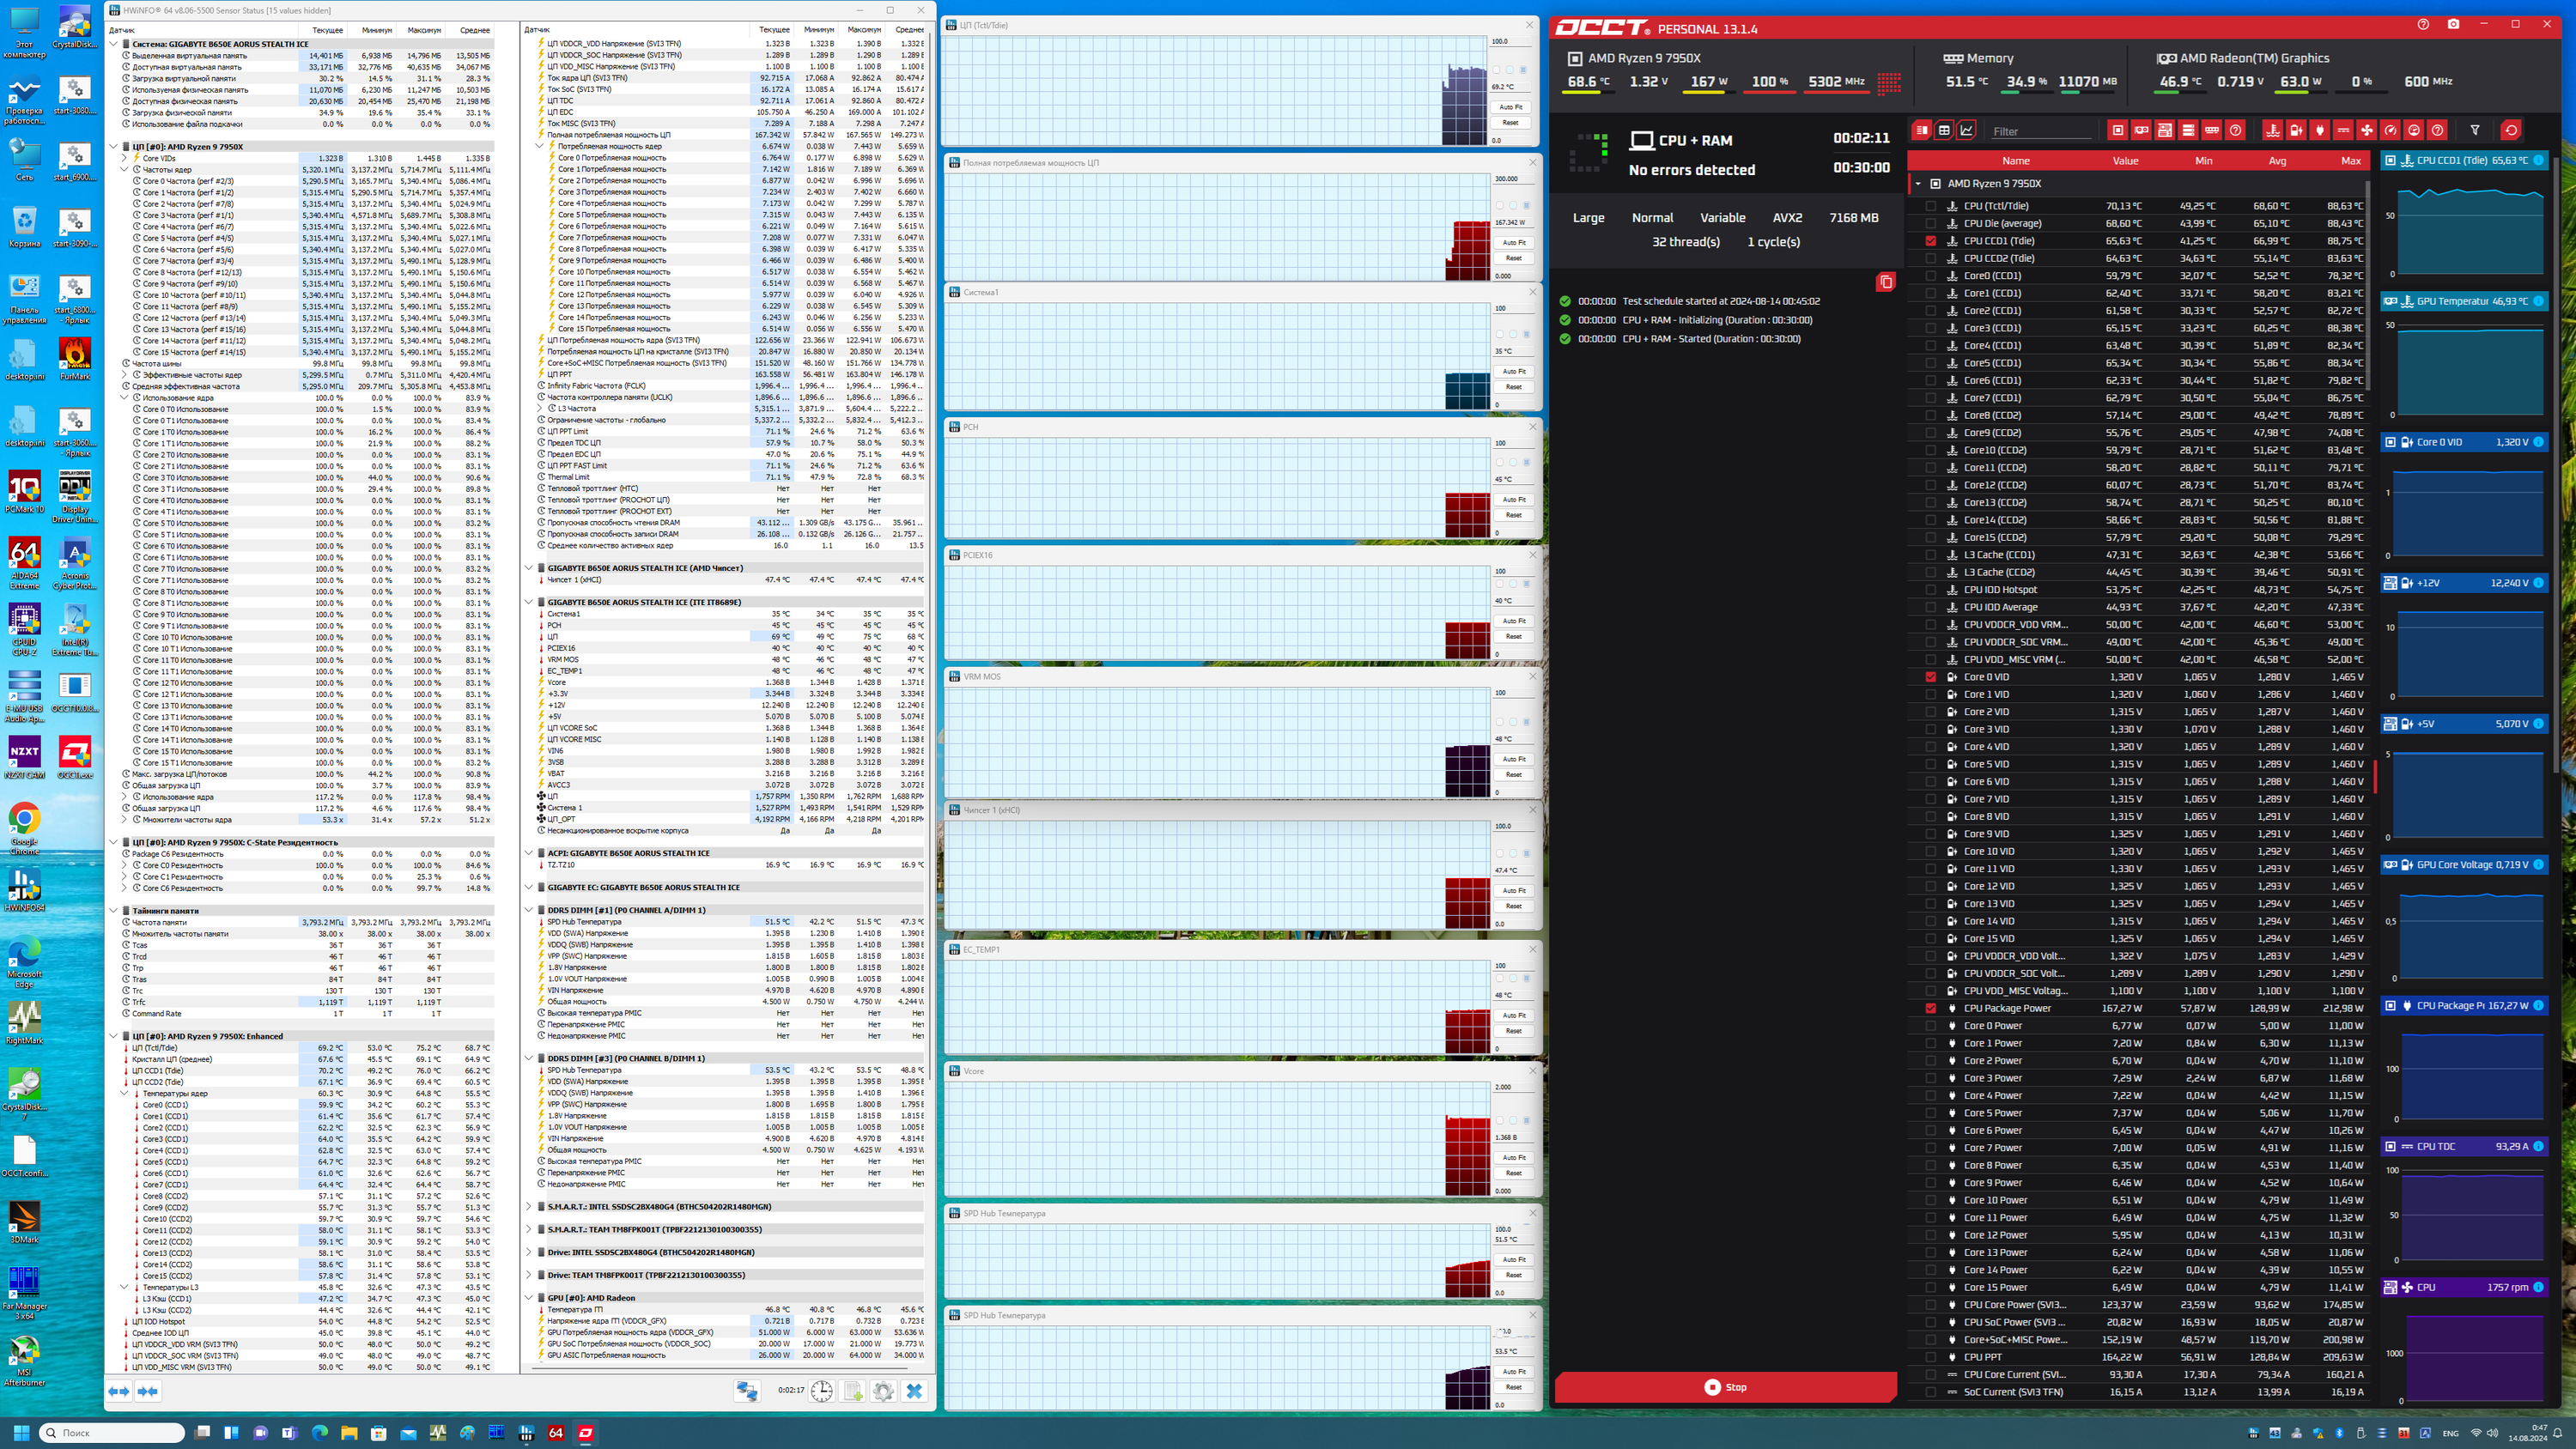Click the funnel filter icon in OCCT
The image size is (2576, 1449).
click(x=2475, y=130)
